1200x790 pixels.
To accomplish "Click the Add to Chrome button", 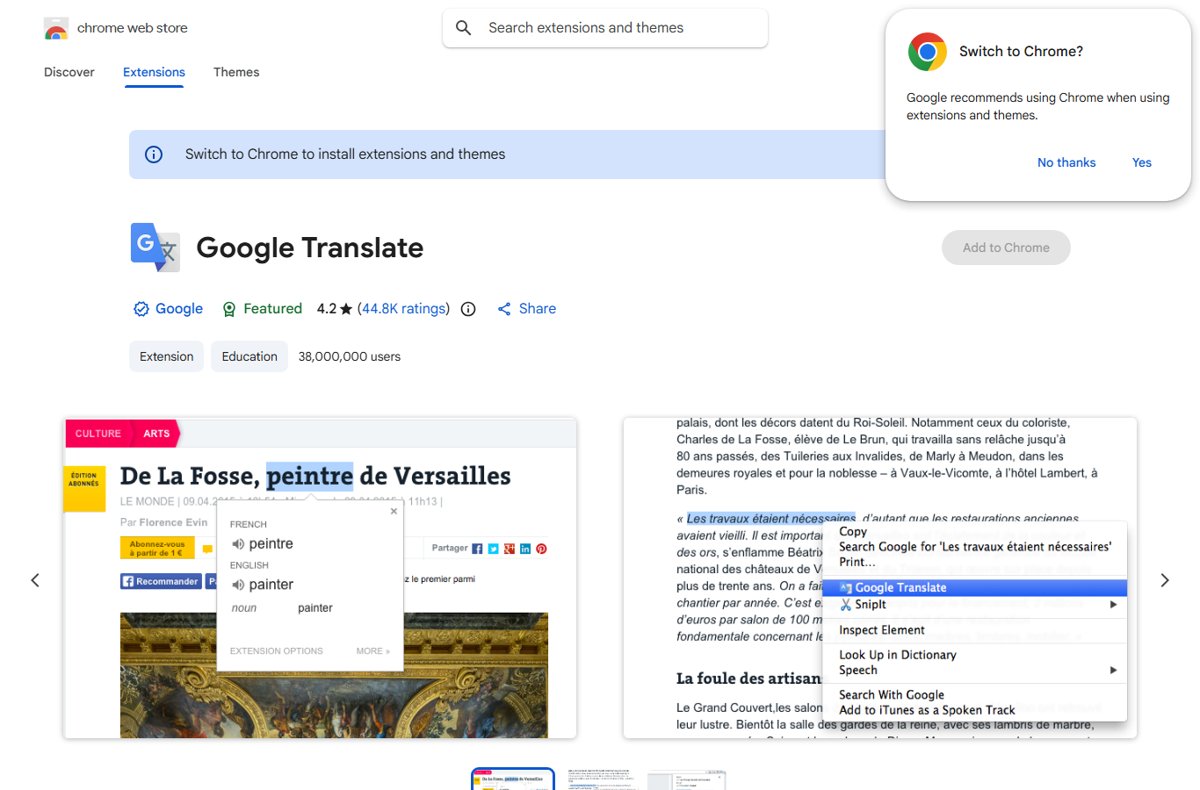I will pos(1006,247).
